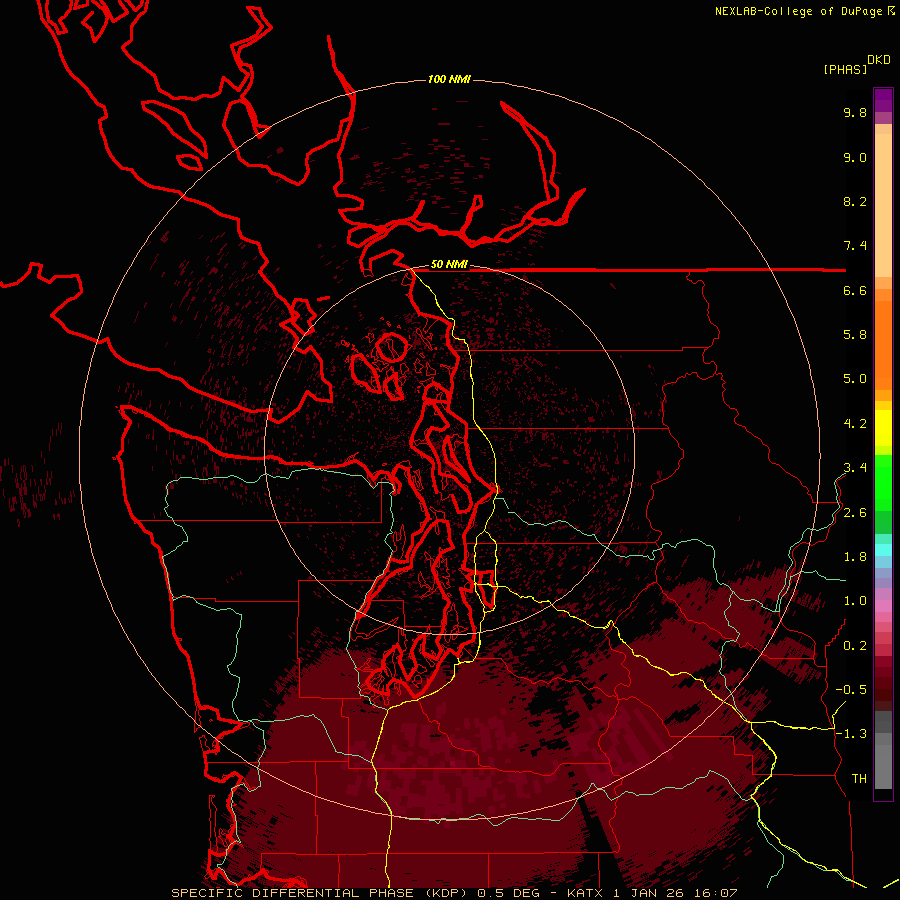This screenshot has height=900, width=900.
Task: Click the 100 NMI range ring label
Action: tap(449, 79)
